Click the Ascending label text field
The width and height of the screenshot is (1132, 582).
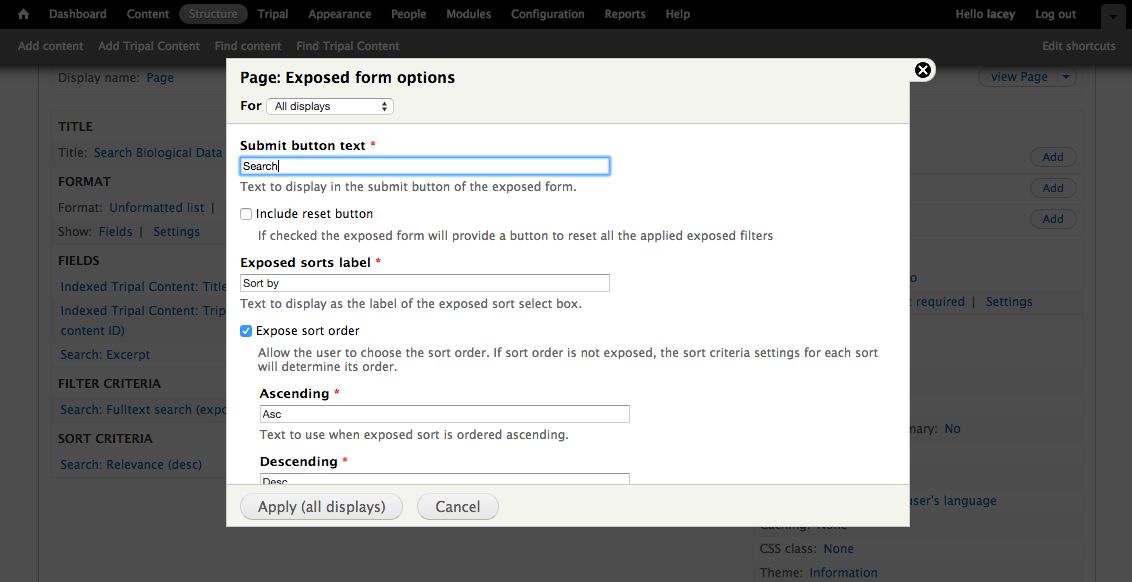(x=444, y=414)
